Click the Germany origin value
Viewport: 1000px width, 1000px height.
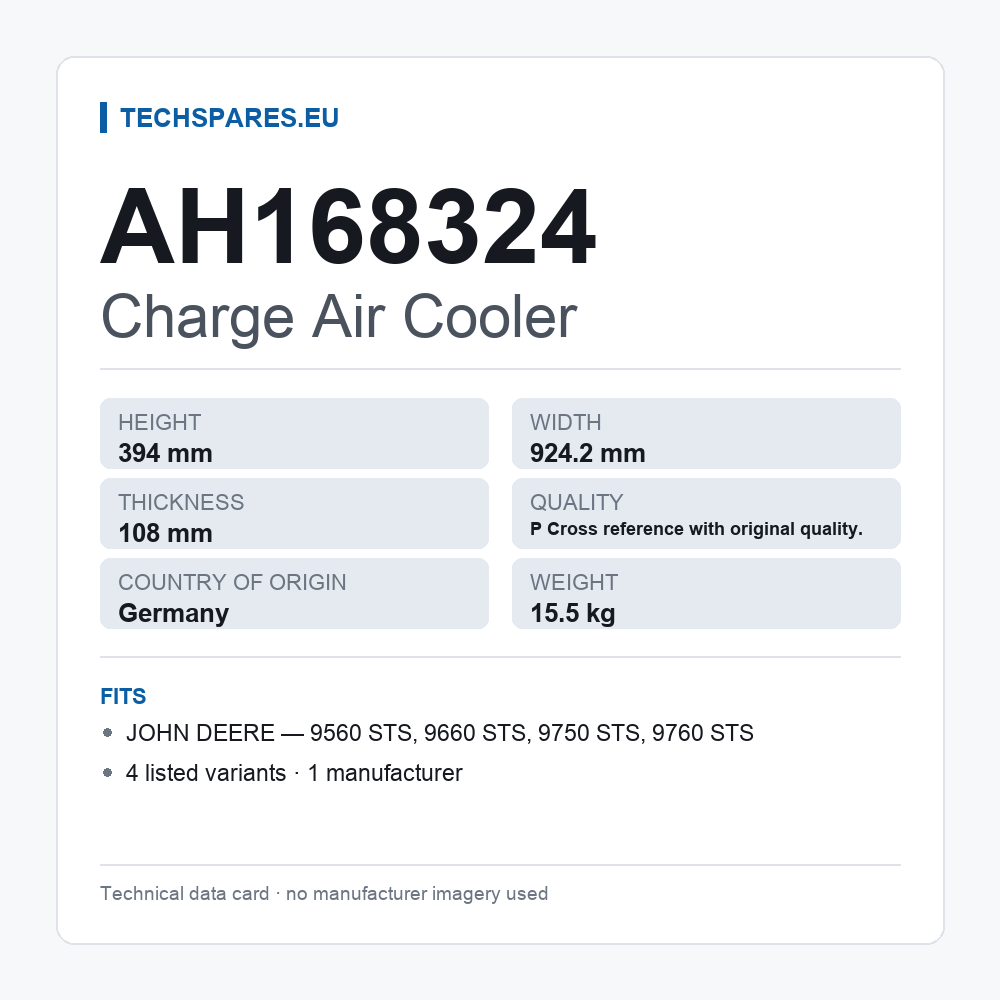point(173,614)
